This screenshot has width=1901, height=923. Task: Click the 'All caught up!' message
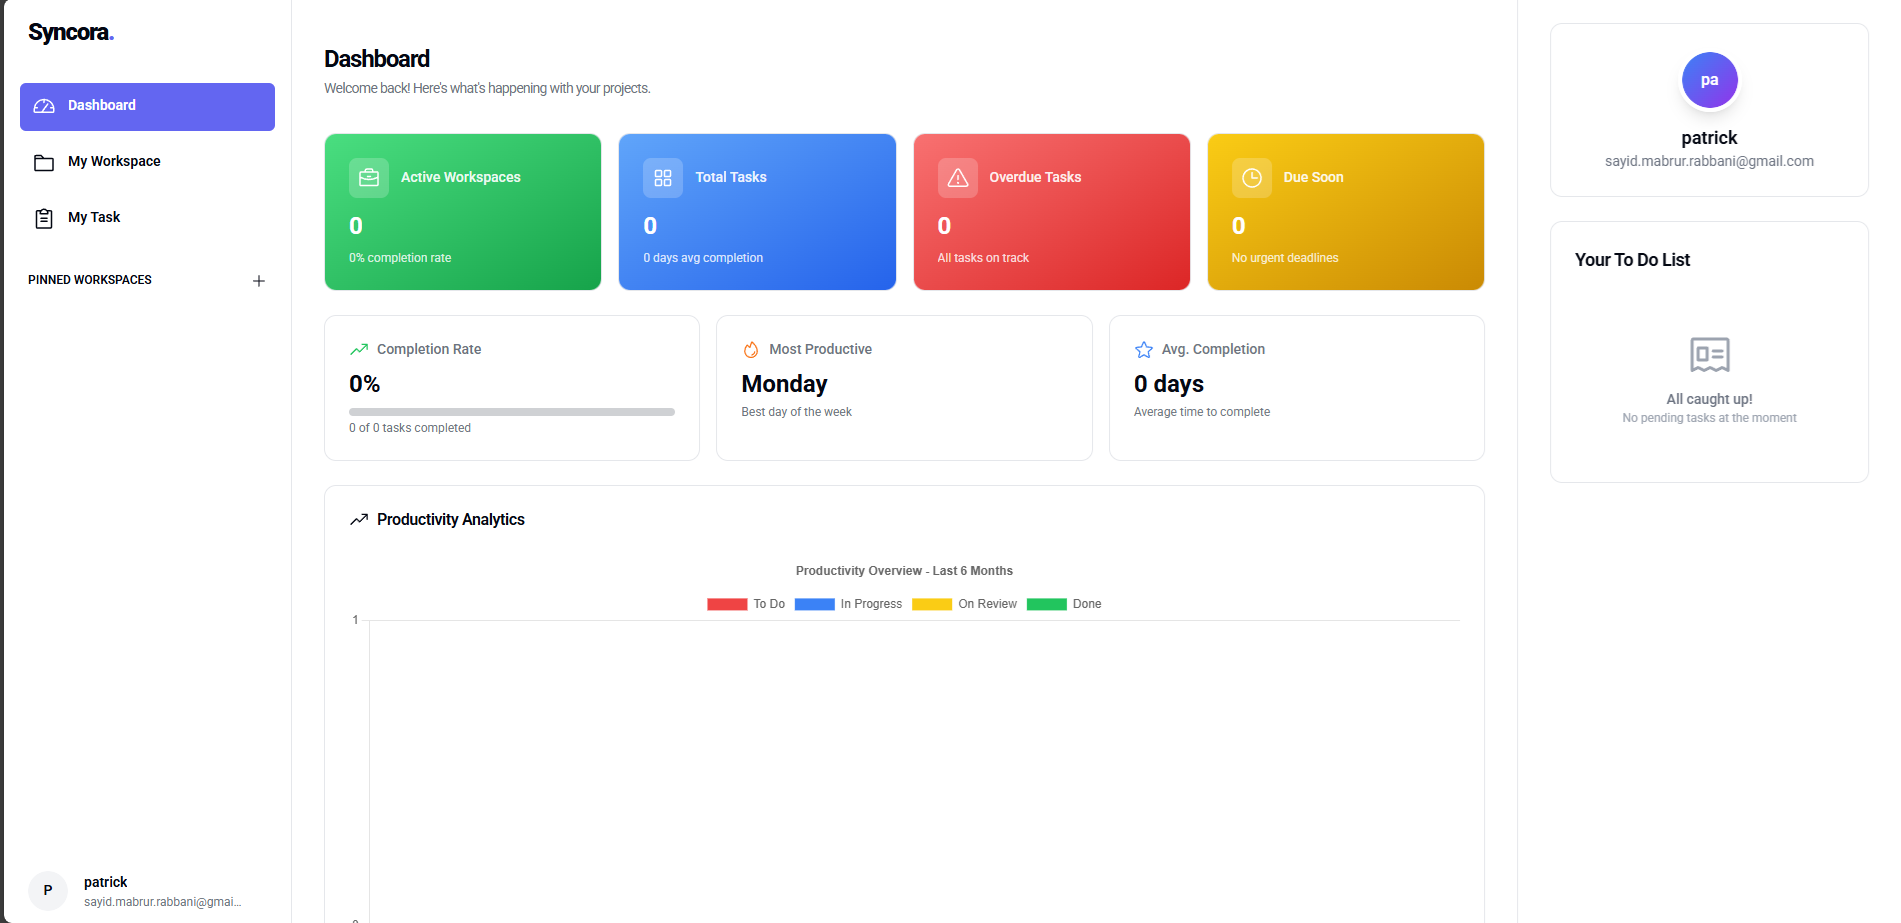[x=1709, y=399]
